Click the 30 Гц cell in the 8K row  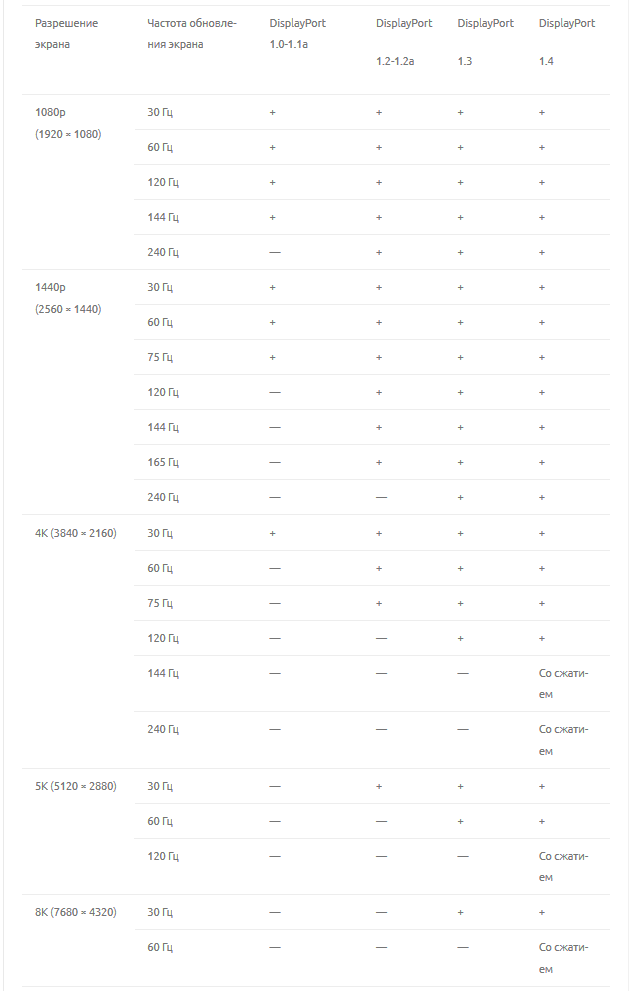pos(160,912)
